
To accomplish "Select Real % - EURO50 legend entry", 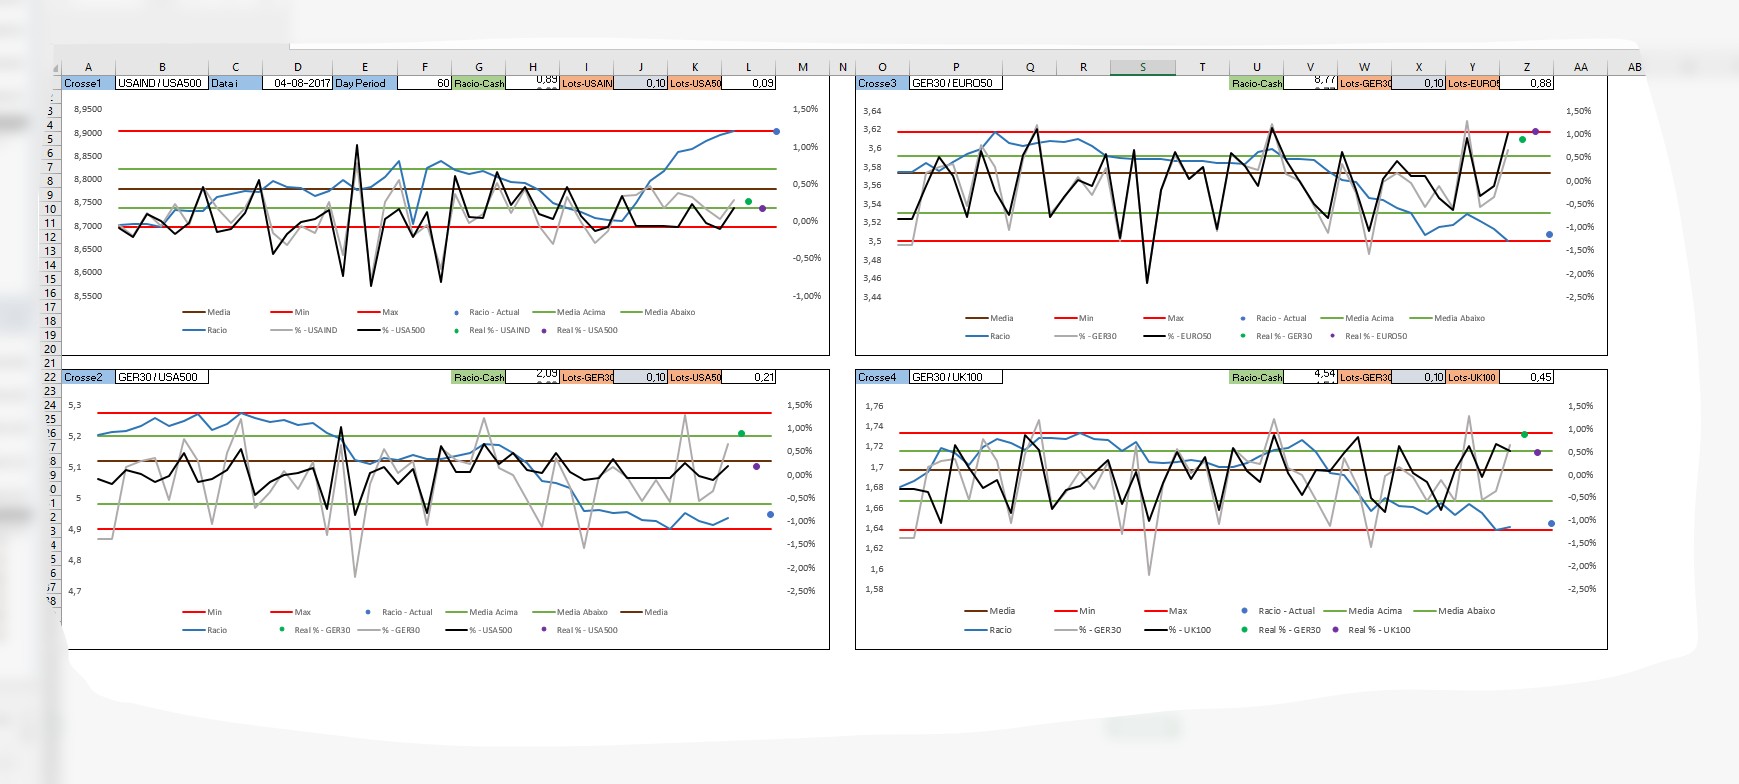I will (1367, 336).
